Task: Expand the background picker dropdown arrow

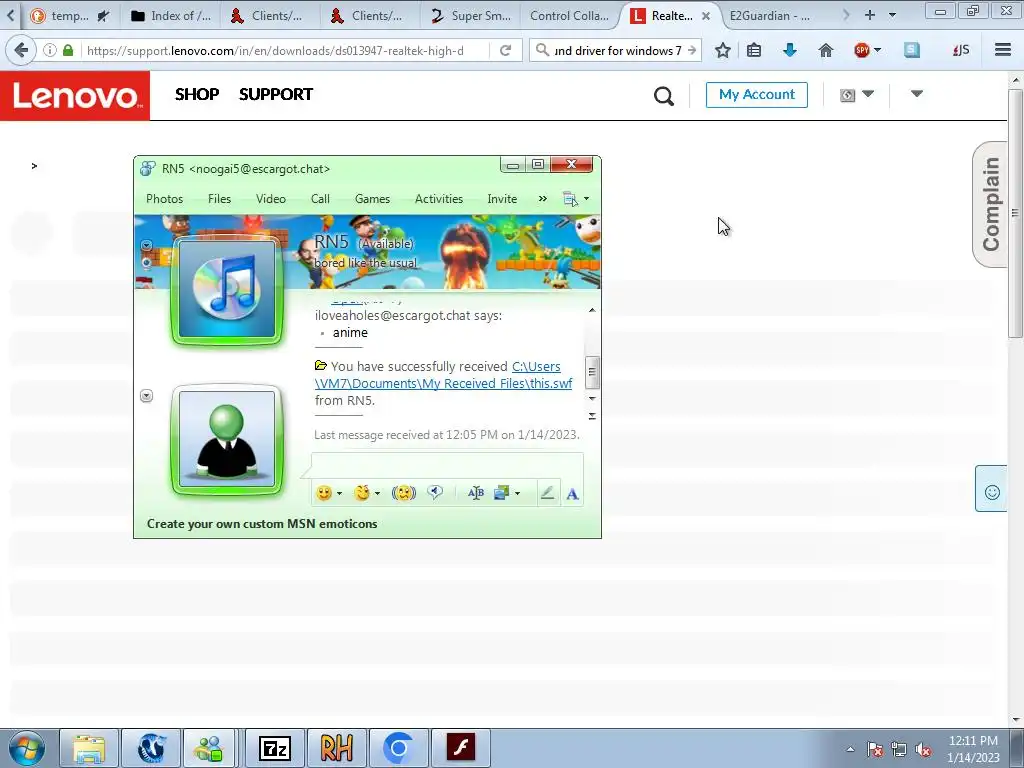Action: tap(517, 494)
